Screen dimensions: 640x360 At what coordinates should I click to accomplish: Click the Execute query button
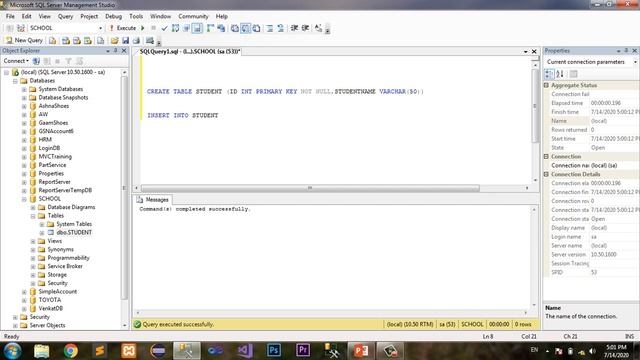coord(122,28)
